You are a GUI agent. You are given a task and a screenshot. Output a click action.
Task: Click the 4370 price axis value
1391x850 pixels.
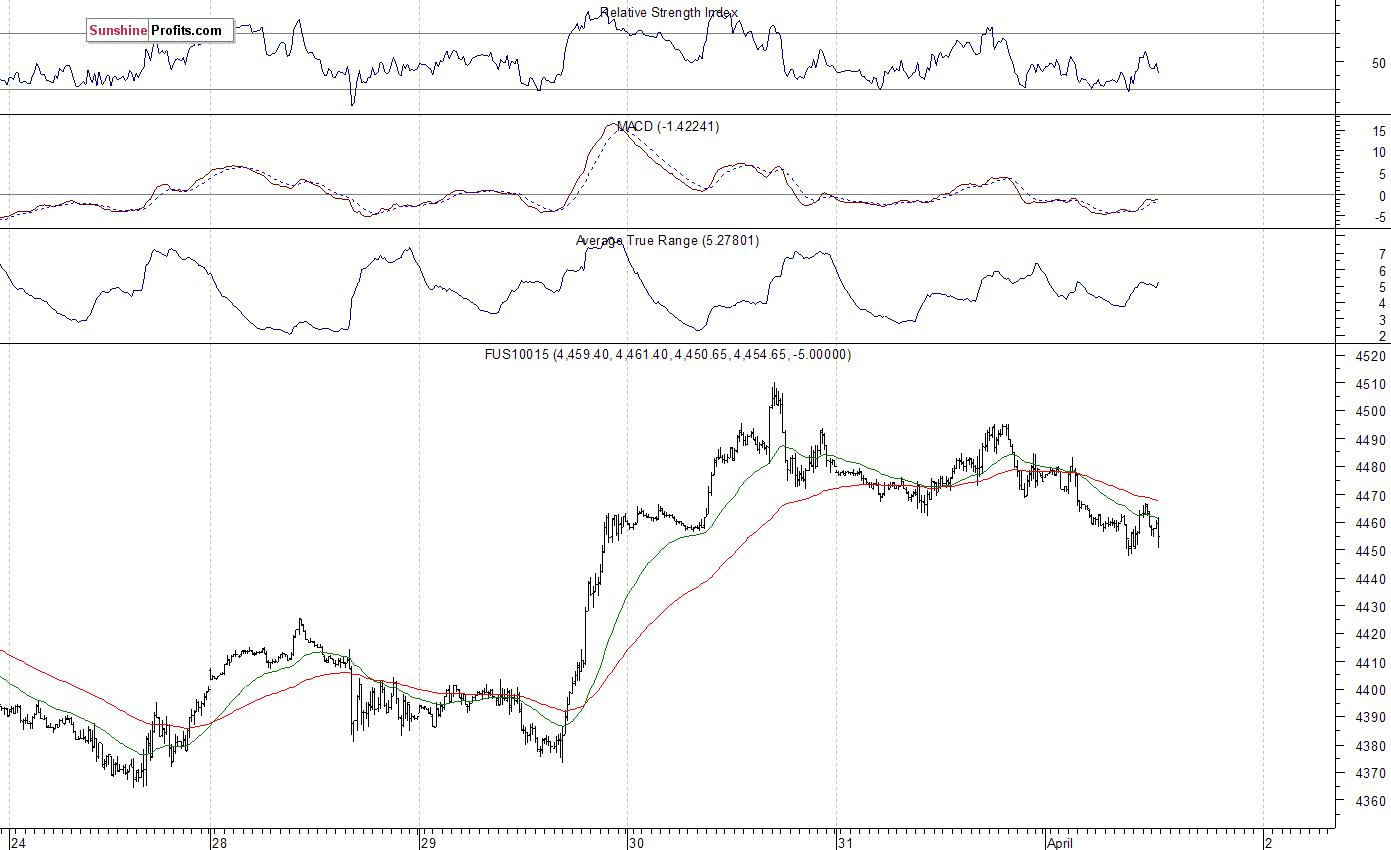point(1369,774)
